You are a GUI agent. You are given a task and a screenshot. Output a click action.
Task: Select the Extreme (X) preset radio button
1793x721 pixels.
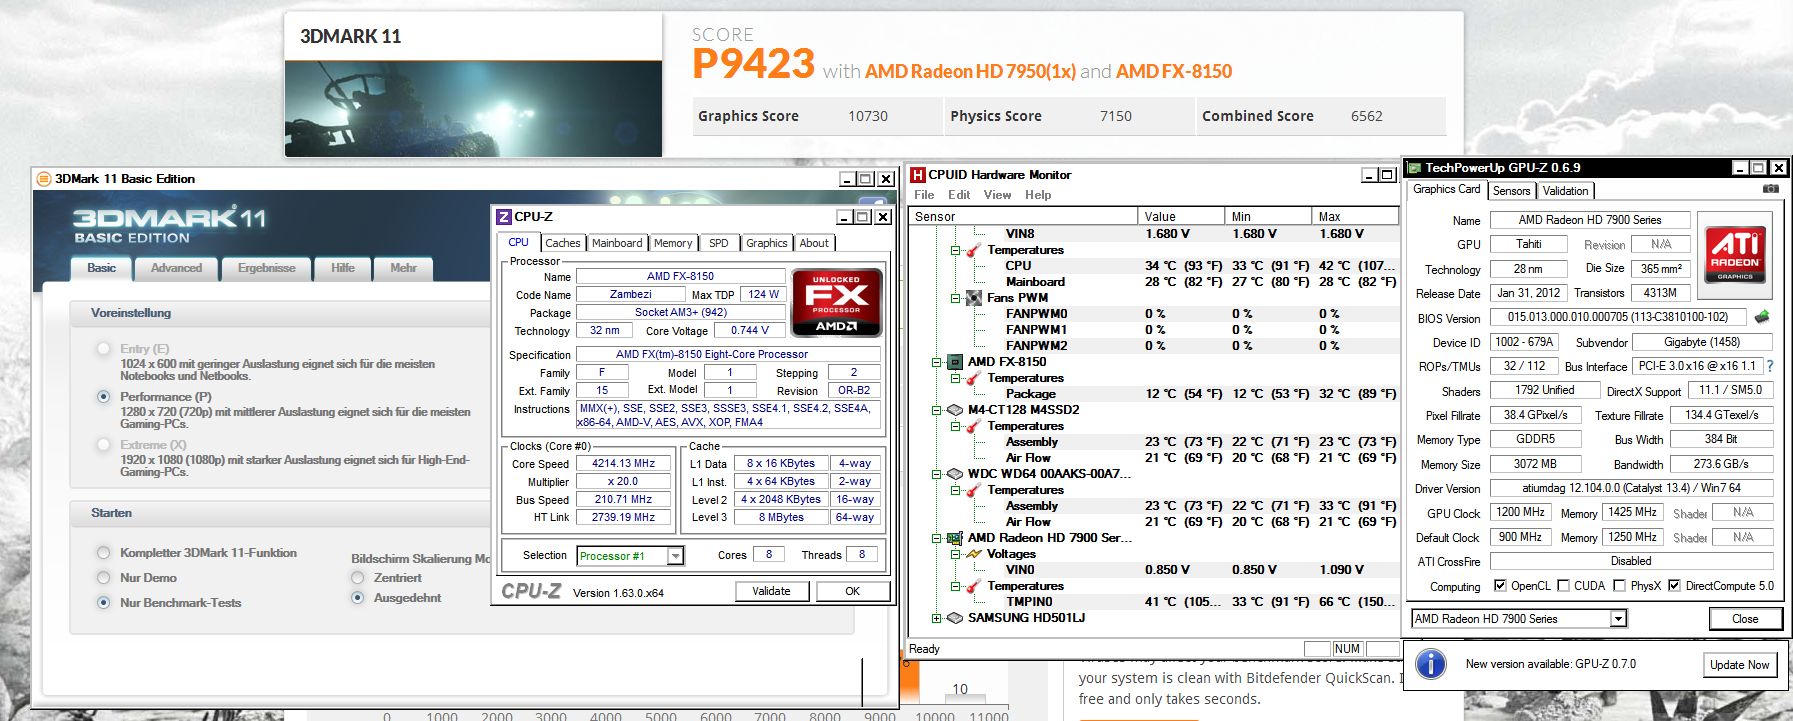tap(103, 445)
